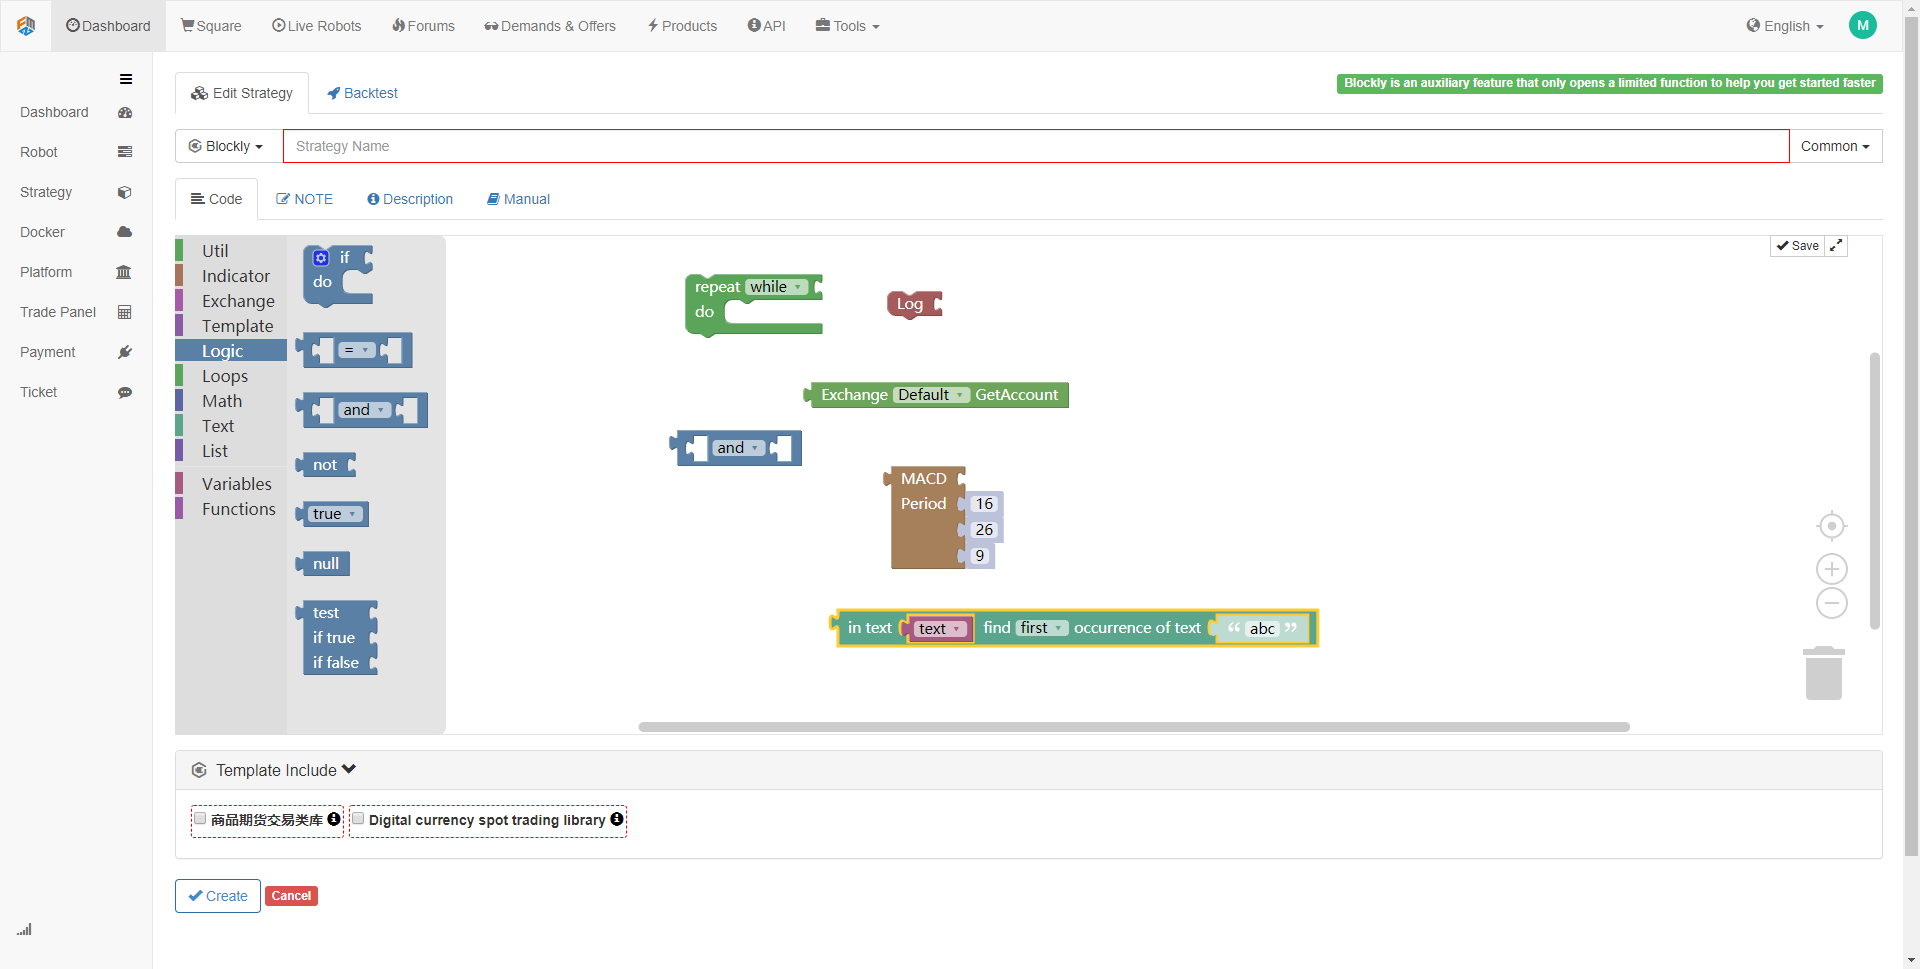Open the Robot list icon in sidebar
1920x969 pixels.
click(125, 152)
